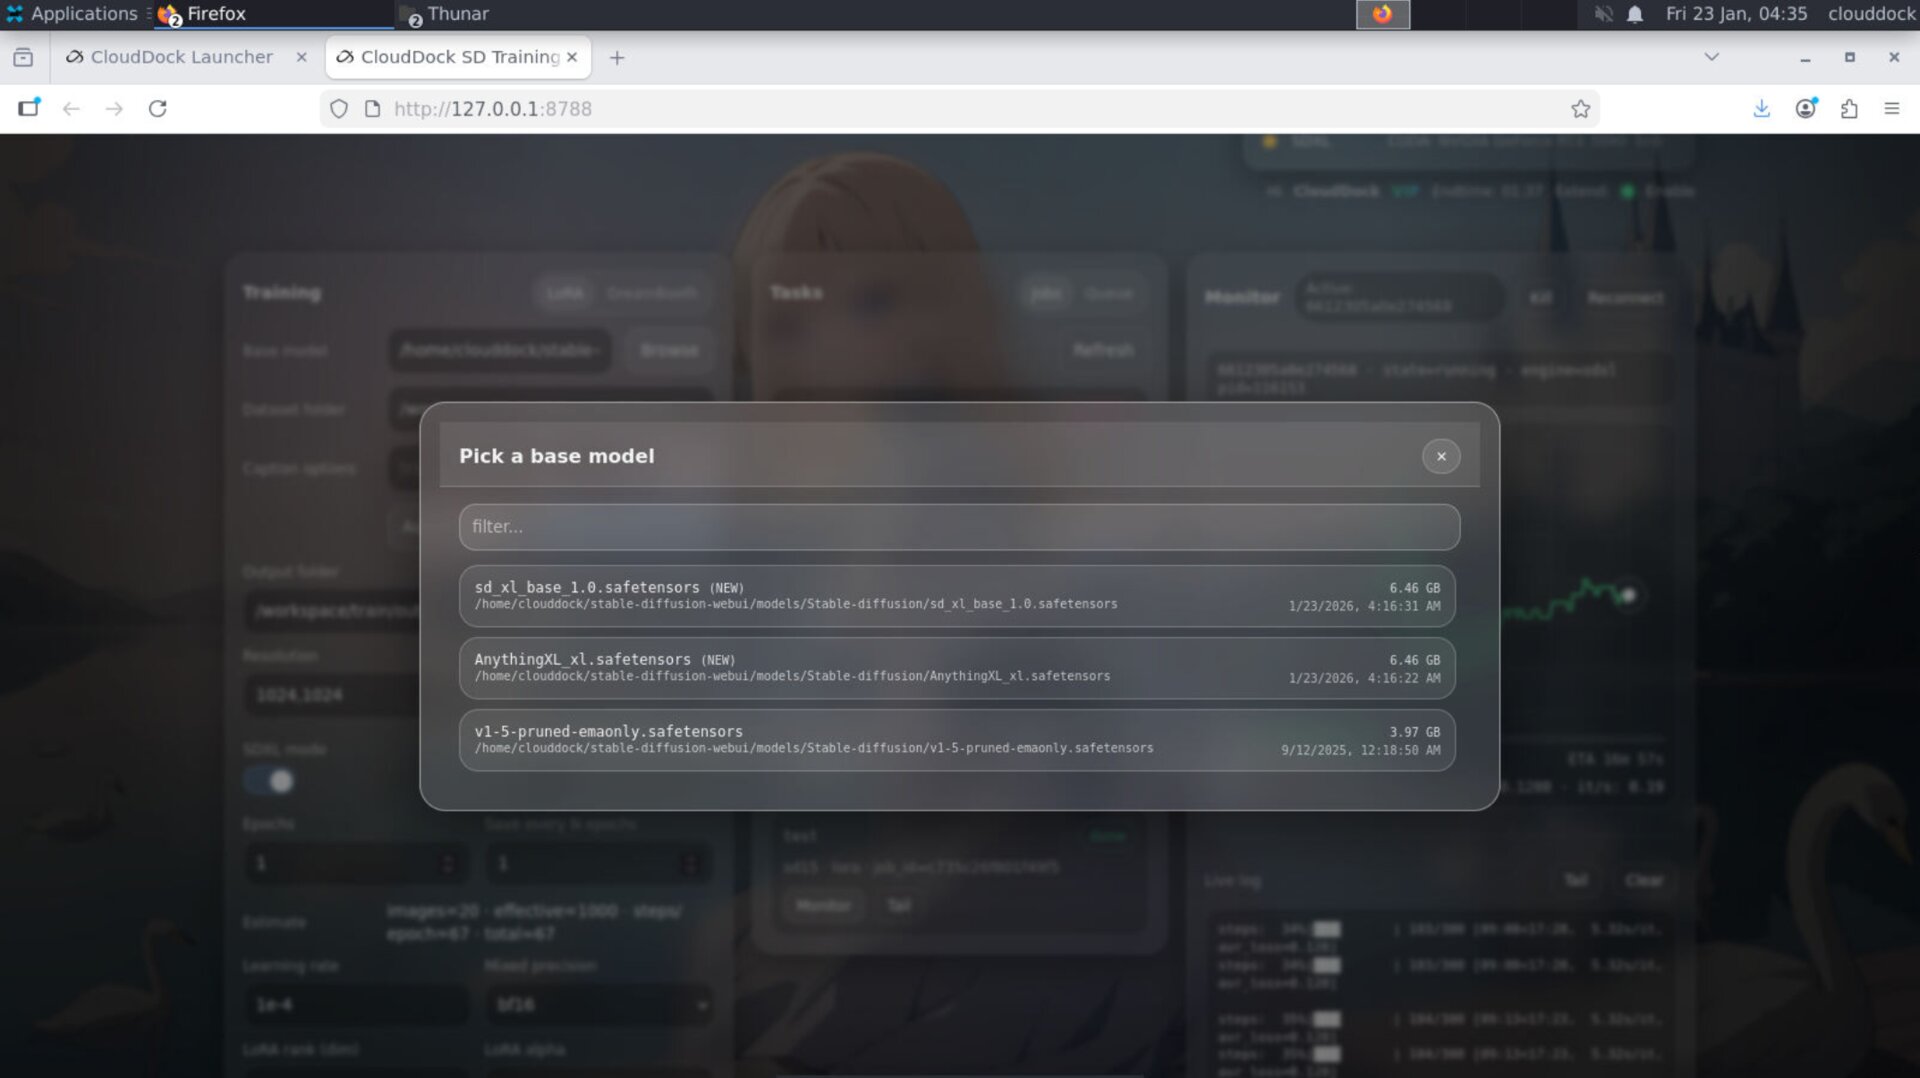Click the tracking protection shield in address bar
1920x1078 pixels.
(x=337, y=109)
